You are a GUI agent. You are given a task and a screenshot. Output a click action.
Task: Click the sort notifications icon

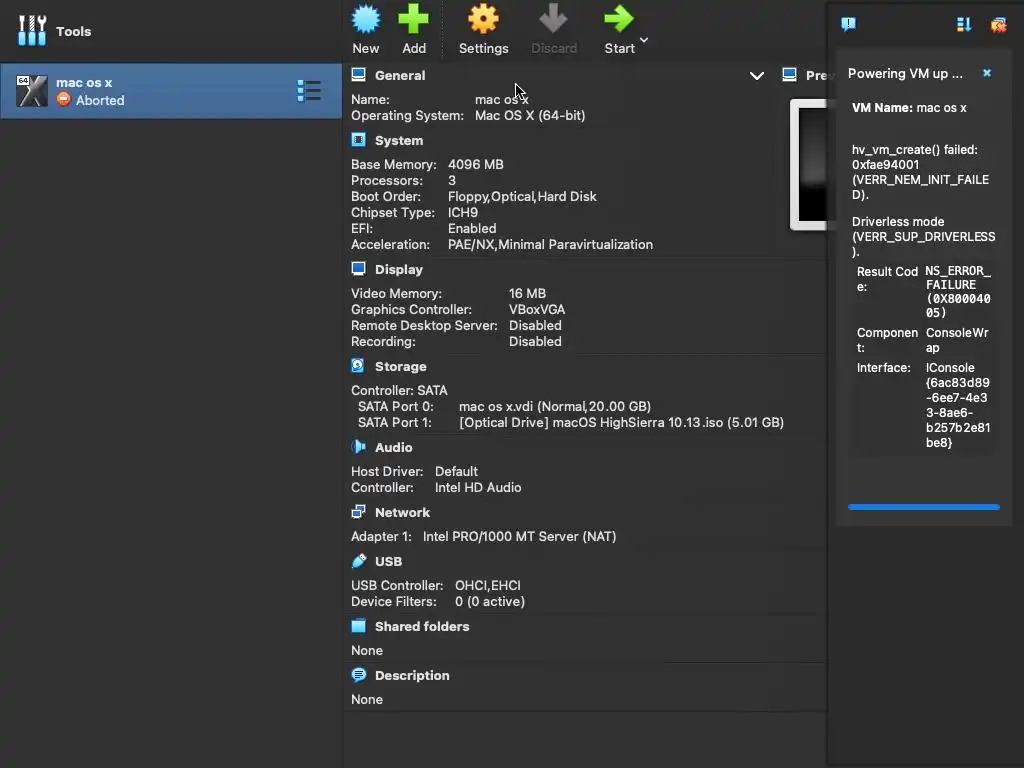click(x=964, y=25)
